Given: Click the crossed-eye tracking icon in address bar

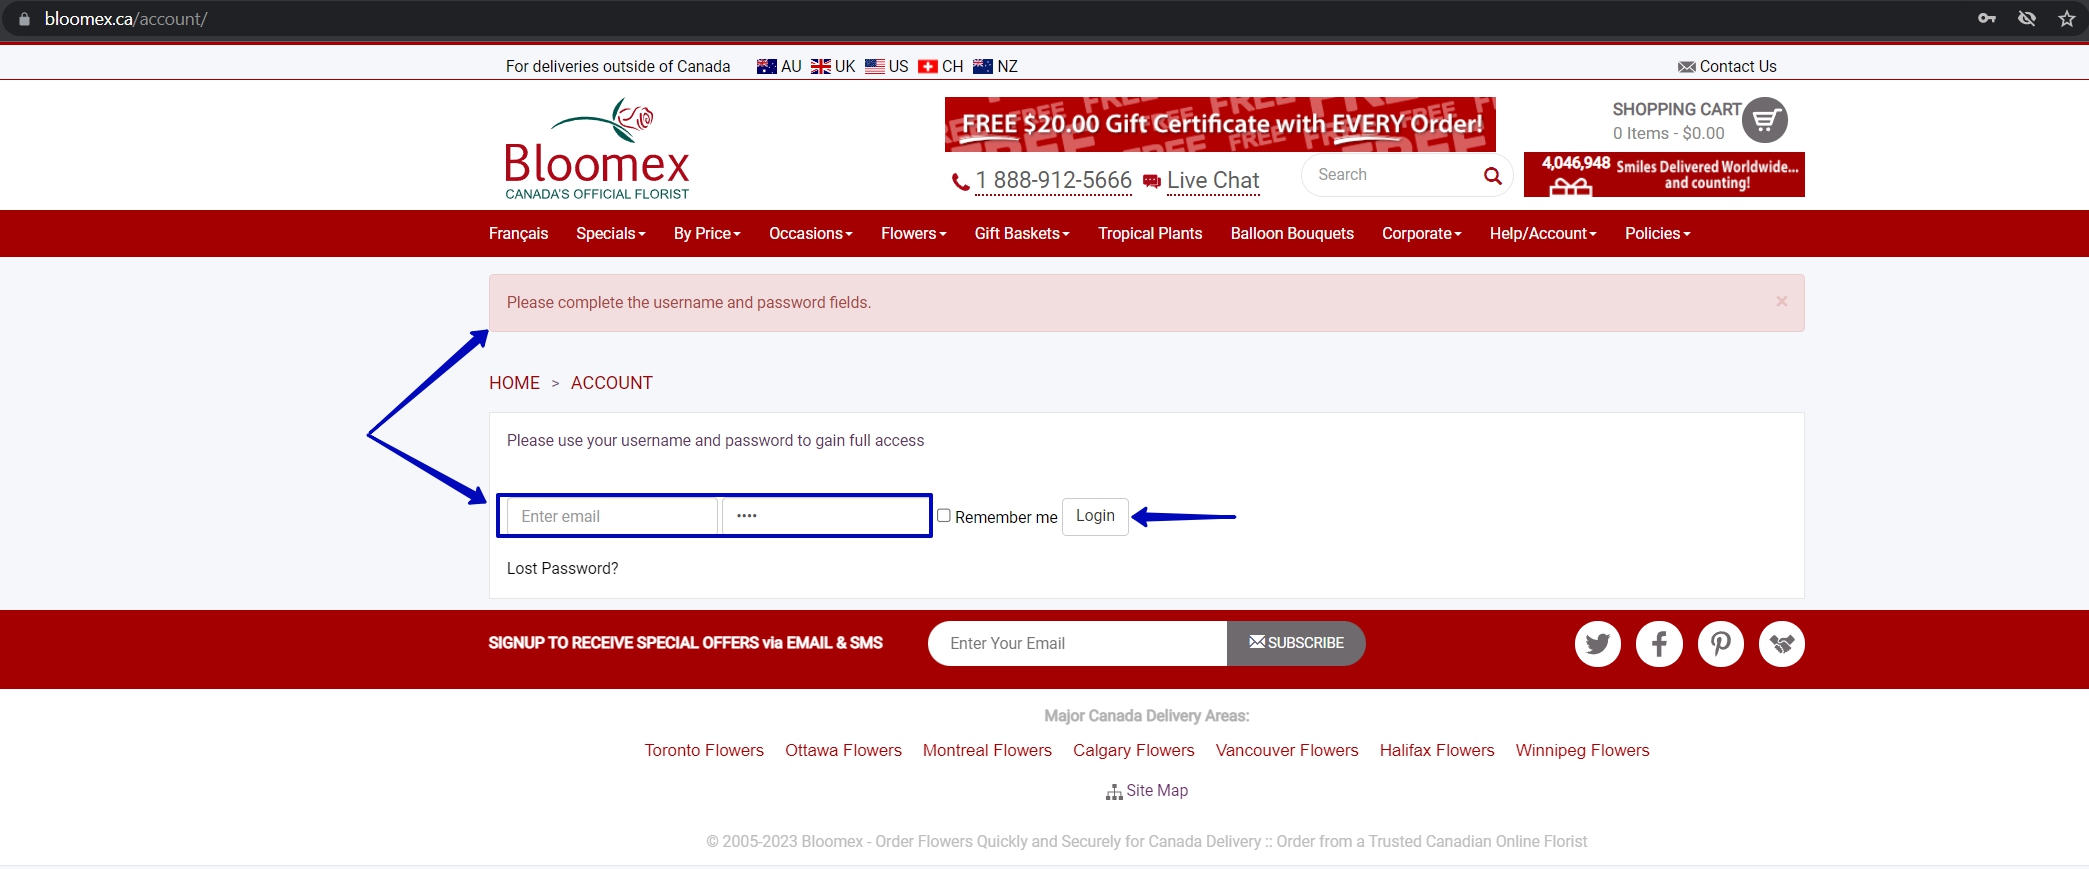Looking at the screenshot, I should [x=2027, y=18].
